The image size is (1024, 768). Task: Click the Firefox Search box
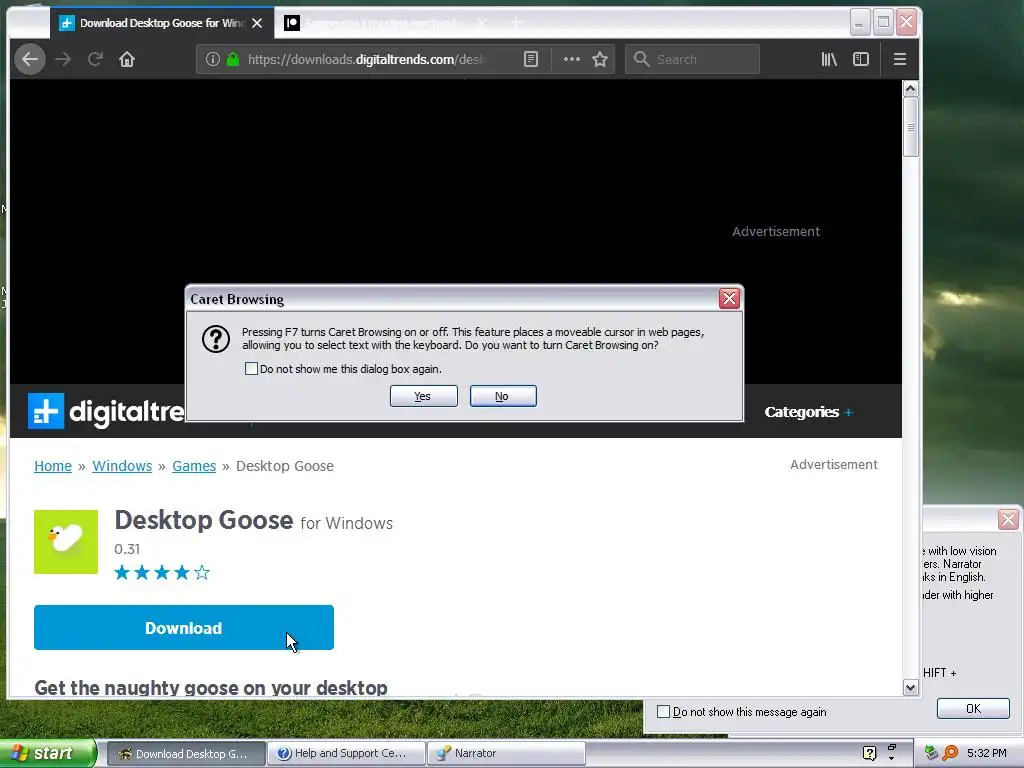pos(692,59)
